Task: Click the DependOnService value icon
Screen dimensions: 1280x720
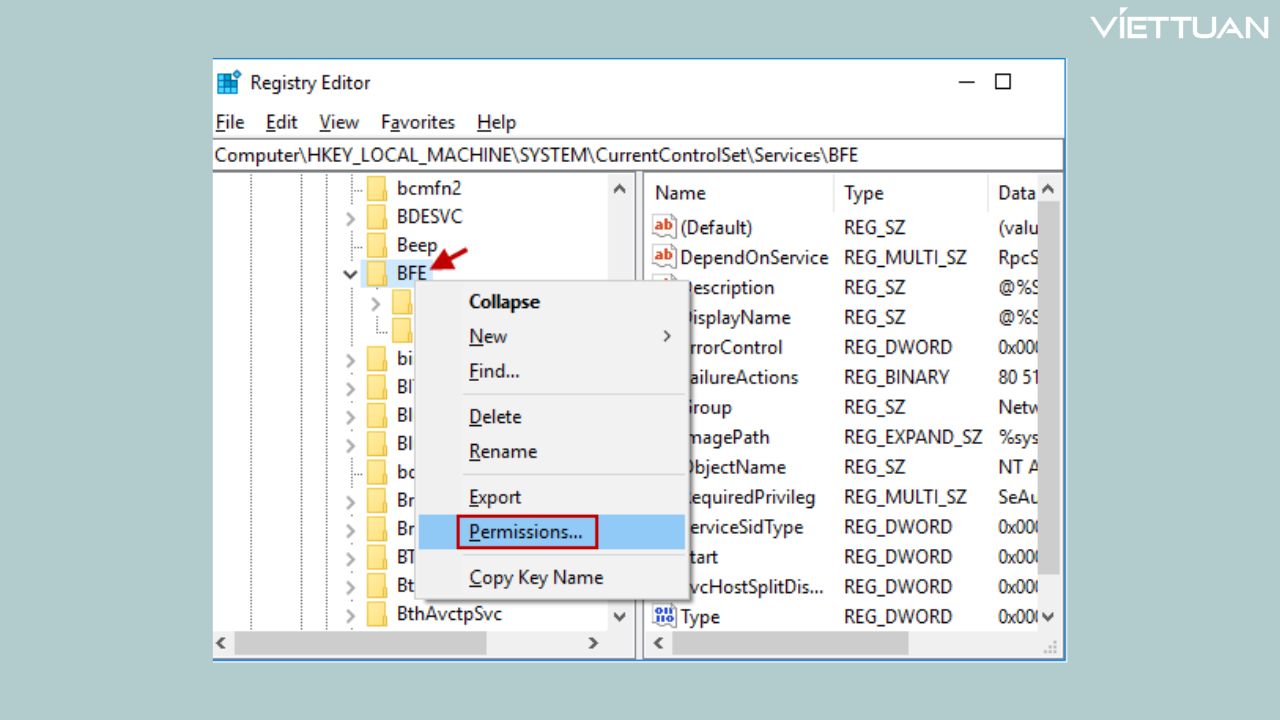Action: [664, 257]
